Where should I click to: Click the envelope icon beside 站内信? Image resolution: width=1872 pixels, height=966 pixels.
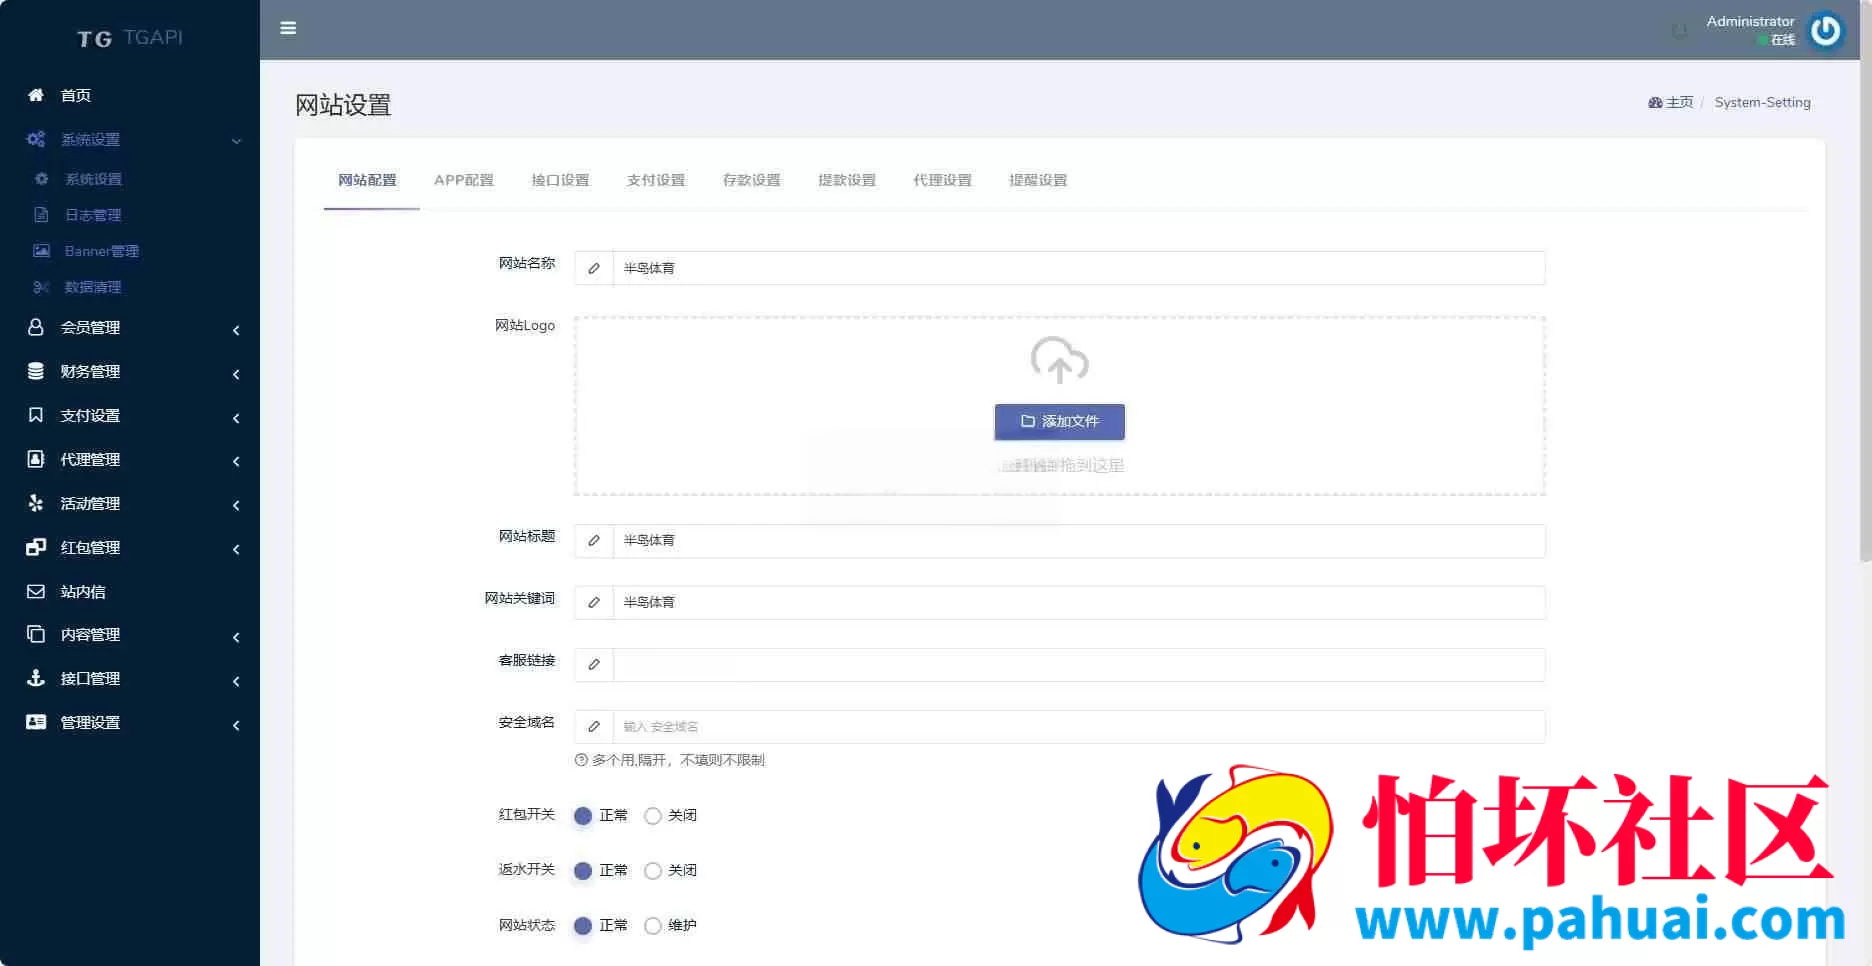(36, 591)
